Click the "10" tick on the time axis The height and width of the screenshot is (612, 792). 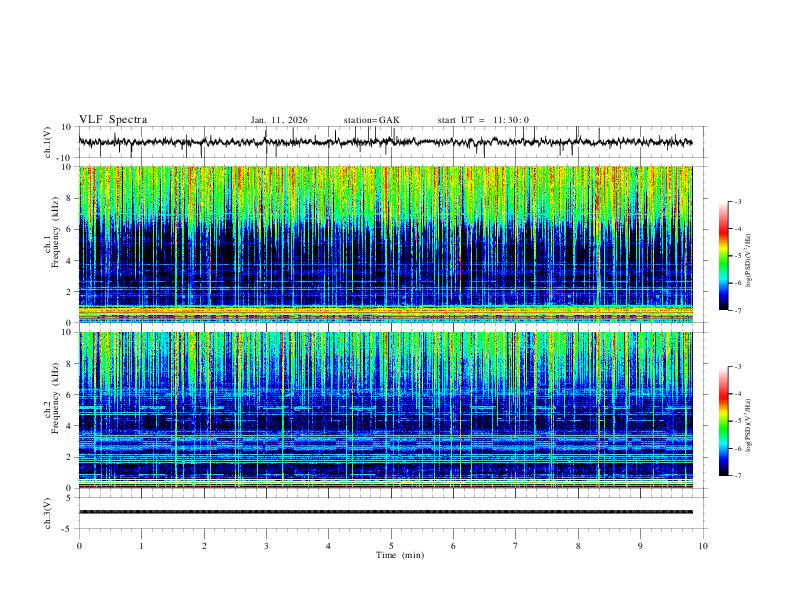pos(703,546)
